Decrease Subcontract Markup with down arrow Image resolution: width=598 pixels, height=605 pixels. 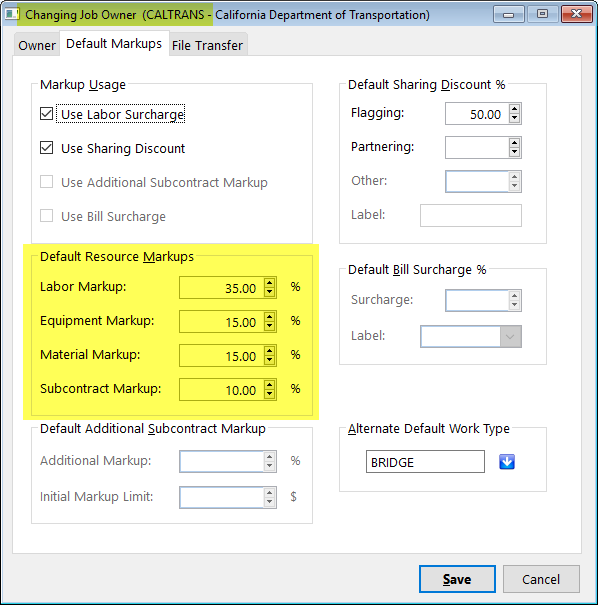tap(270, 394)
